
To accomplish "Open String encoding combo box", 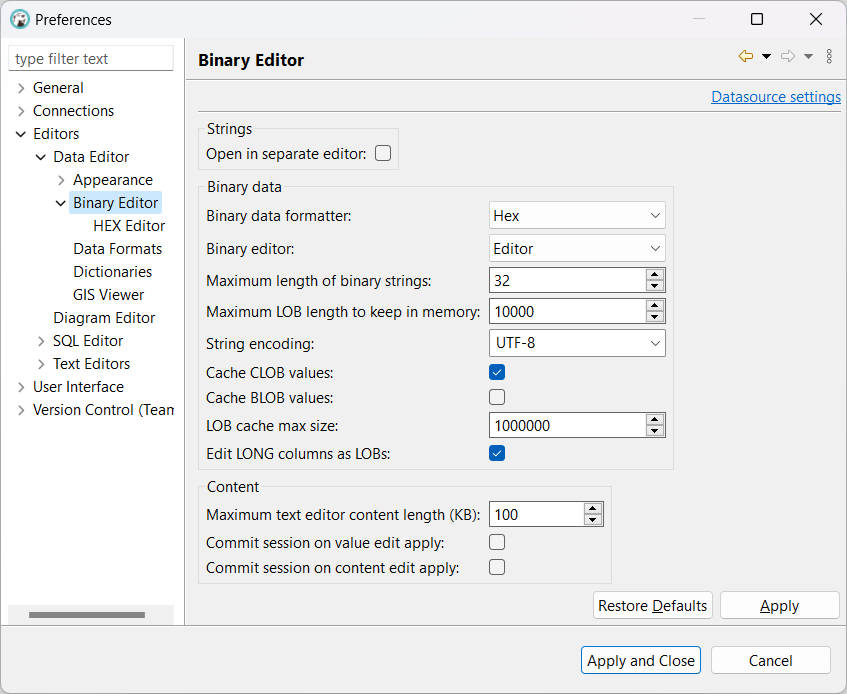I will tap(577, 343).
